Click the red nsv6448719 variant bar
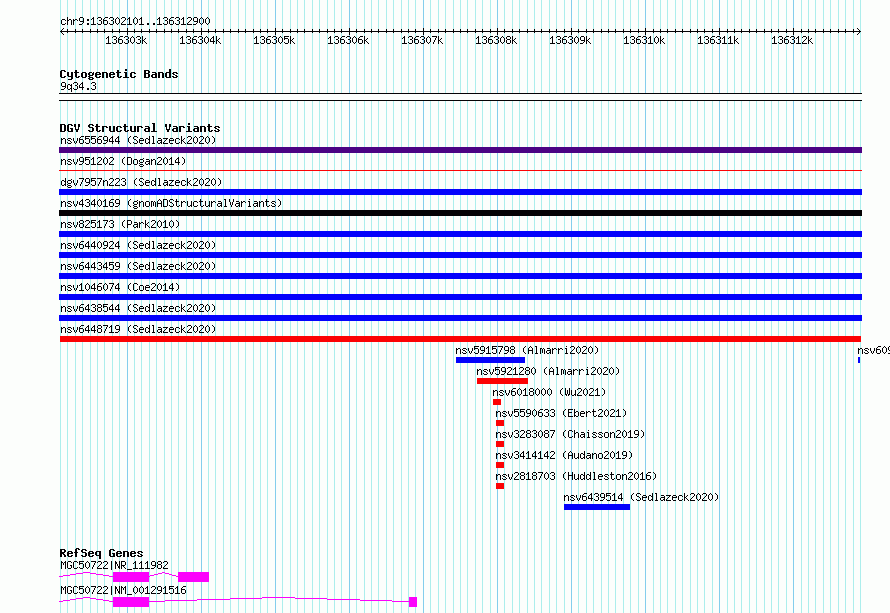The height and width of the screenshot is (613, 890). coord(460,339)
